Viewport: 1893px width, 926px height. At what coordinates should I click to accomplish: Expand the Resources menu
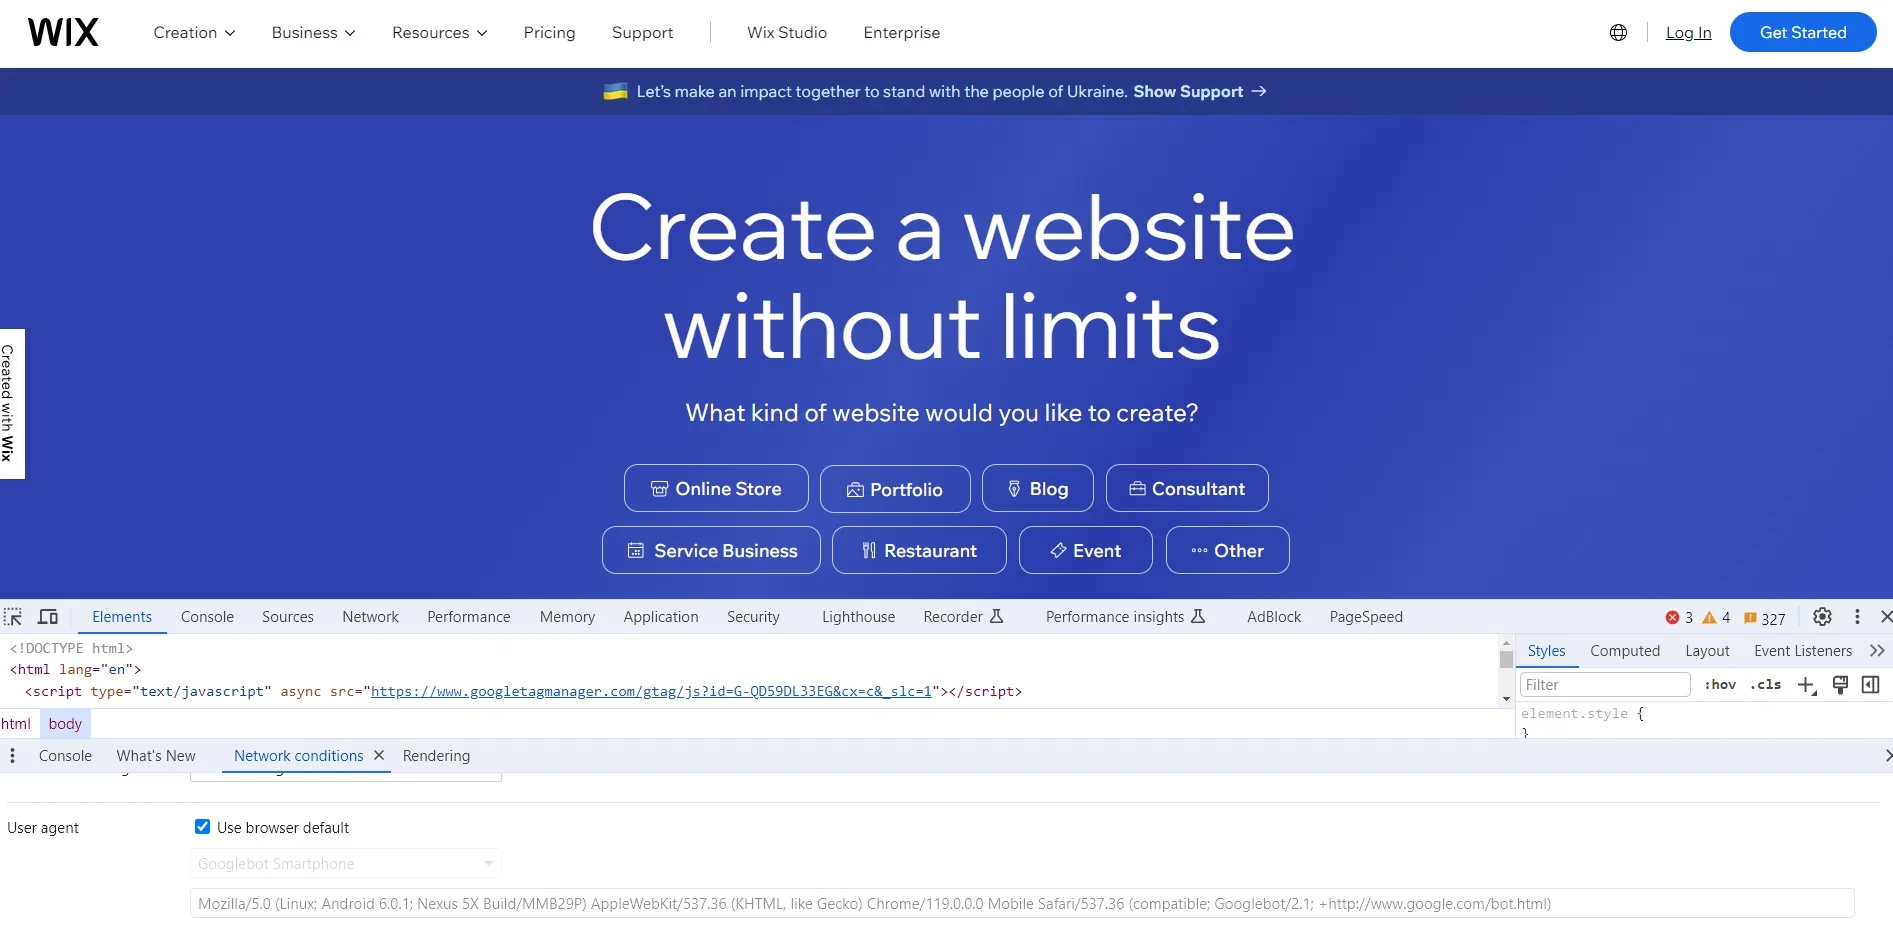[x=440, y=33]
